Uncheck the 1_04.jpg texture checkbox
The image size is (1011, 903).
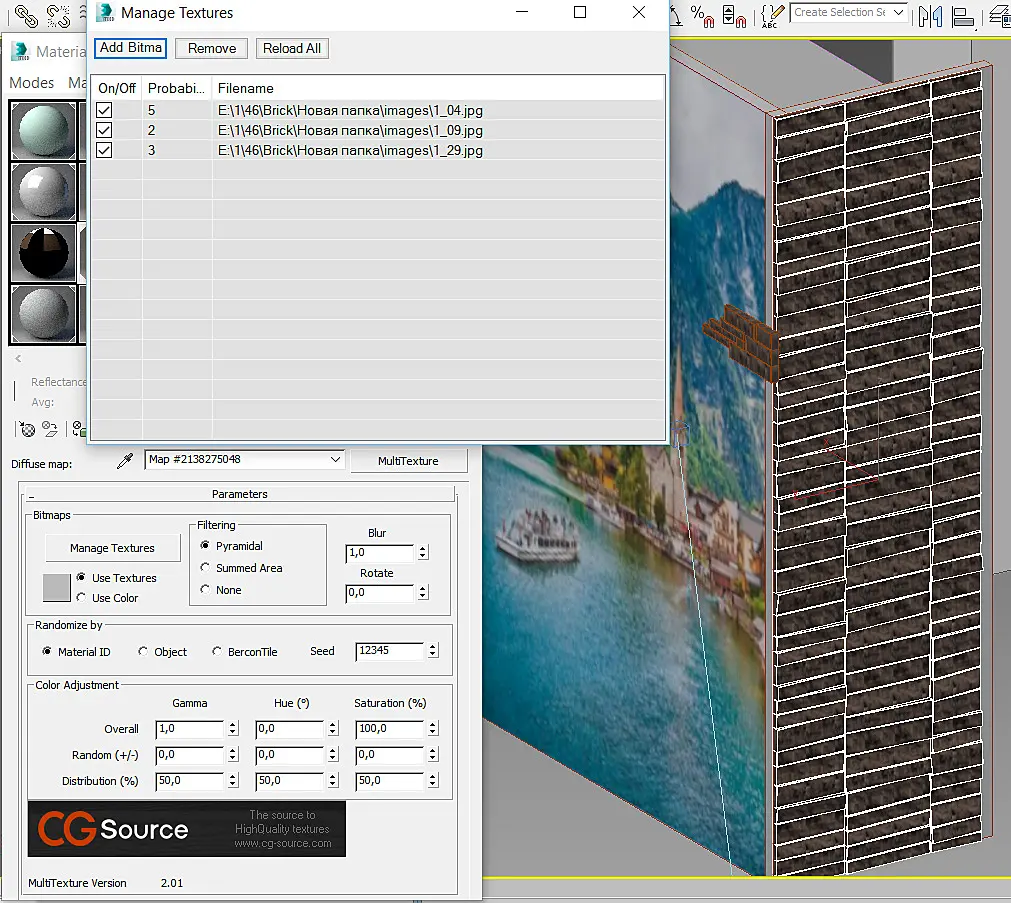tap(104, 110)
